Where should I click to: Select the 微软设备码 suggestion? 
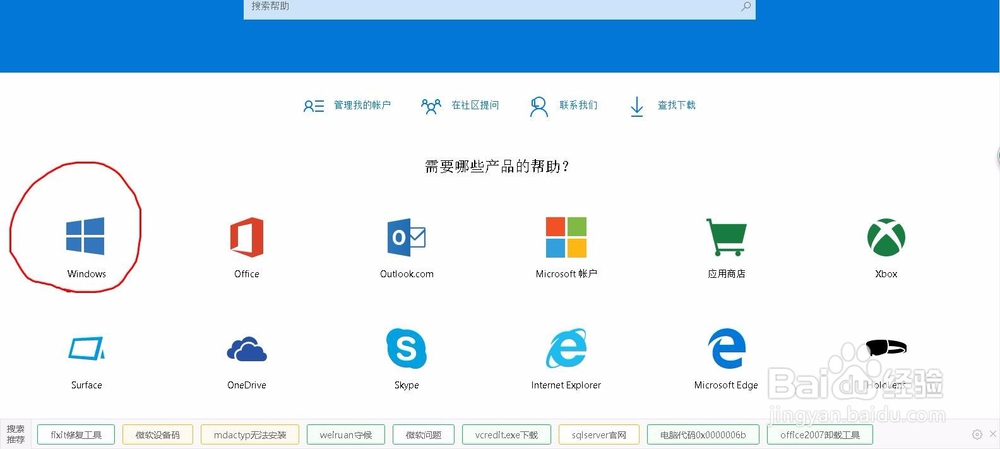158,435
